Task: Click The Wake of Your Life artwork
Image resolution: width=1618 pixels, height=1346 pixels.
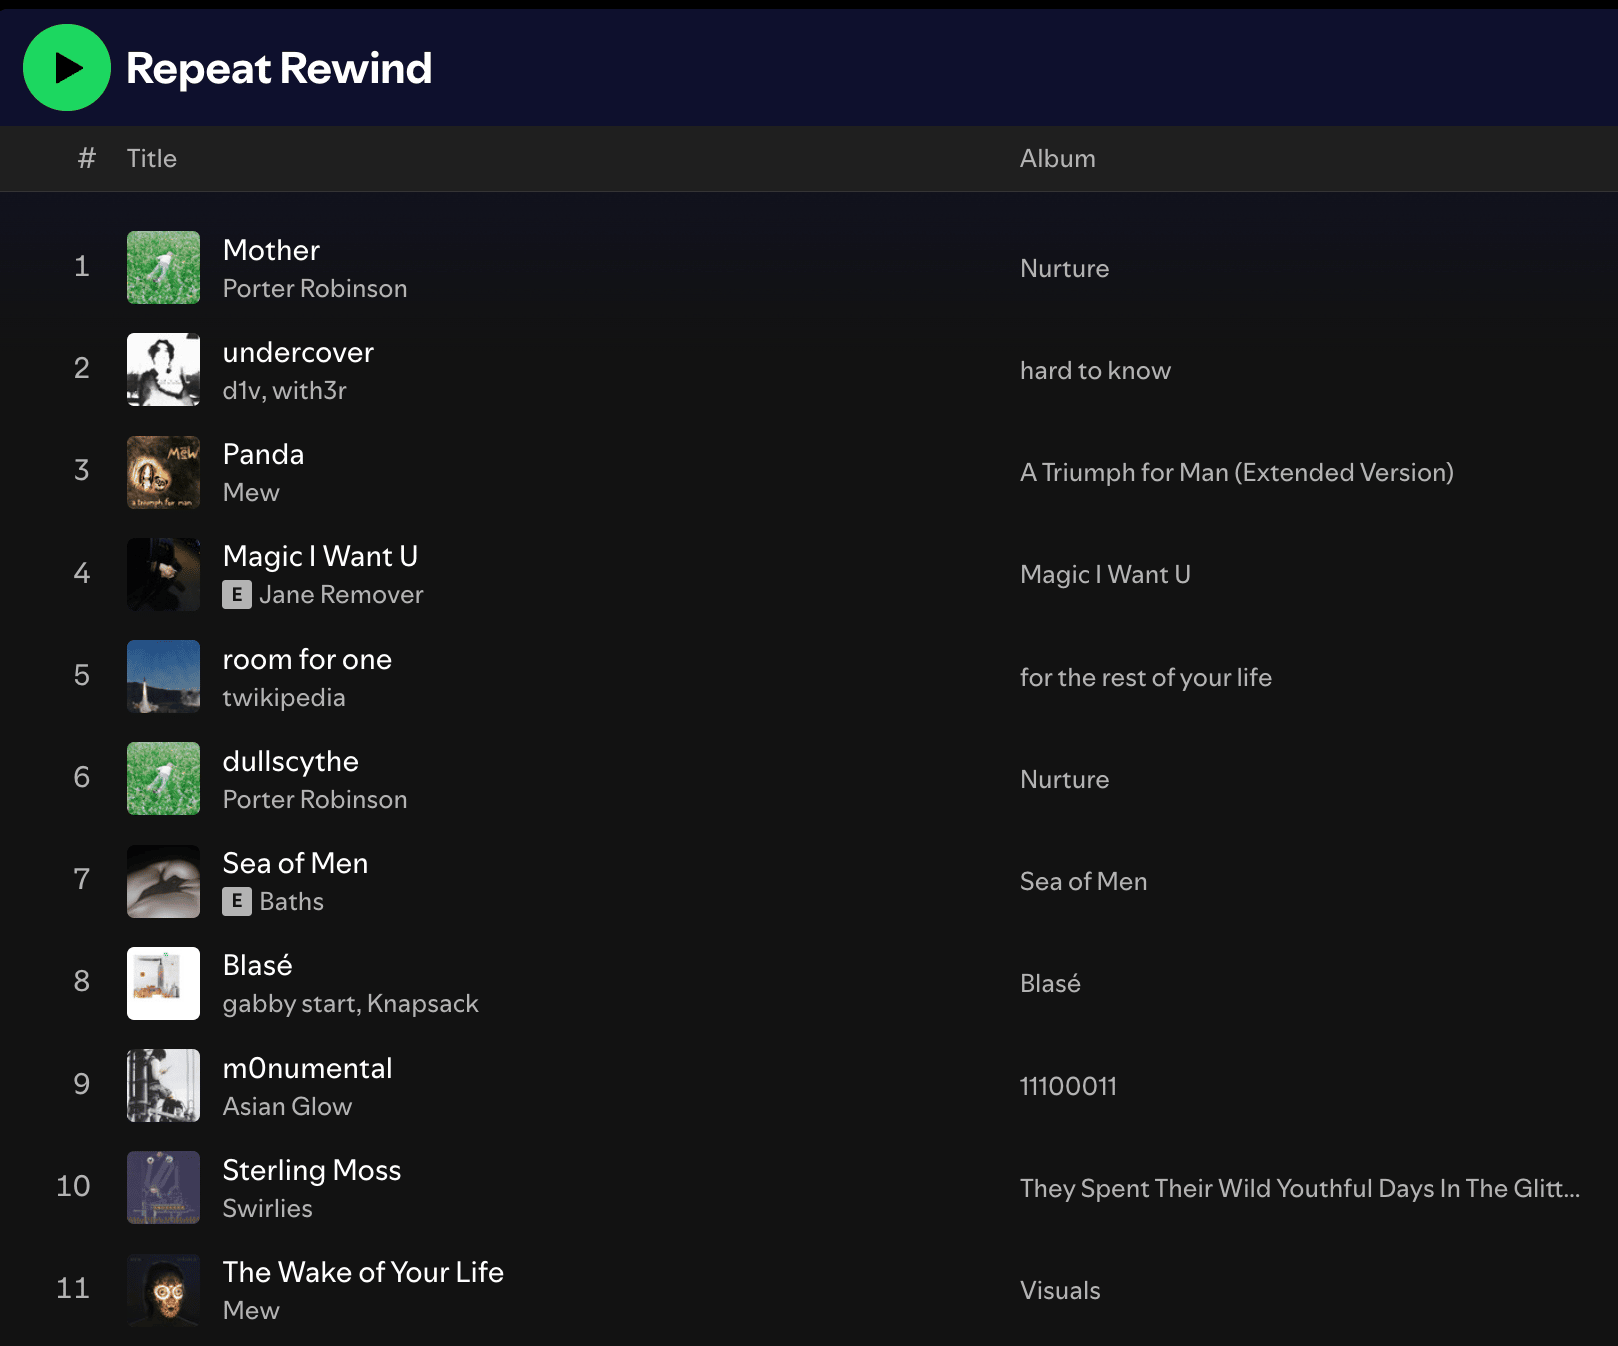Action: pos(163,1290)
